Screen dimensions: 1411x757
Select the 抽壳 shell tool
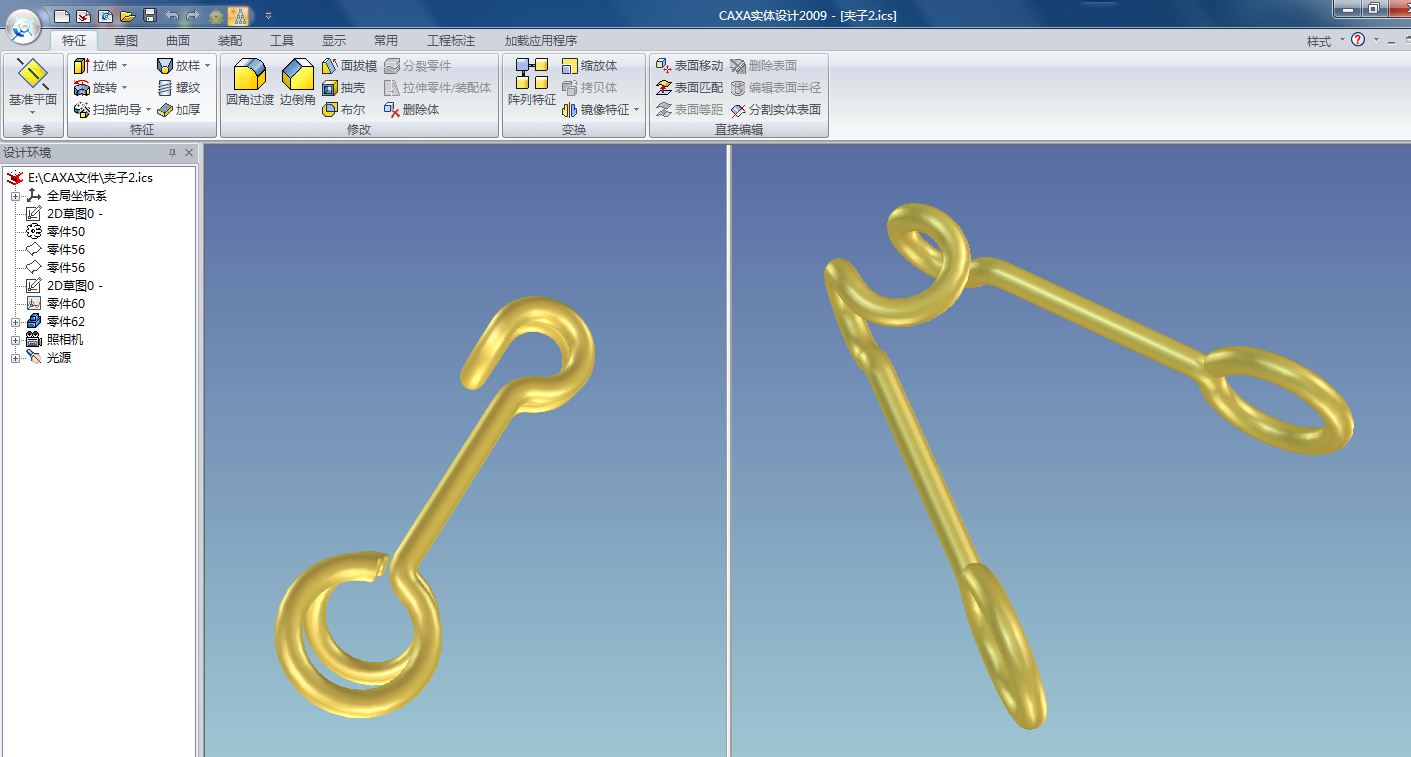pyautogui.click(x=344, y=88)
